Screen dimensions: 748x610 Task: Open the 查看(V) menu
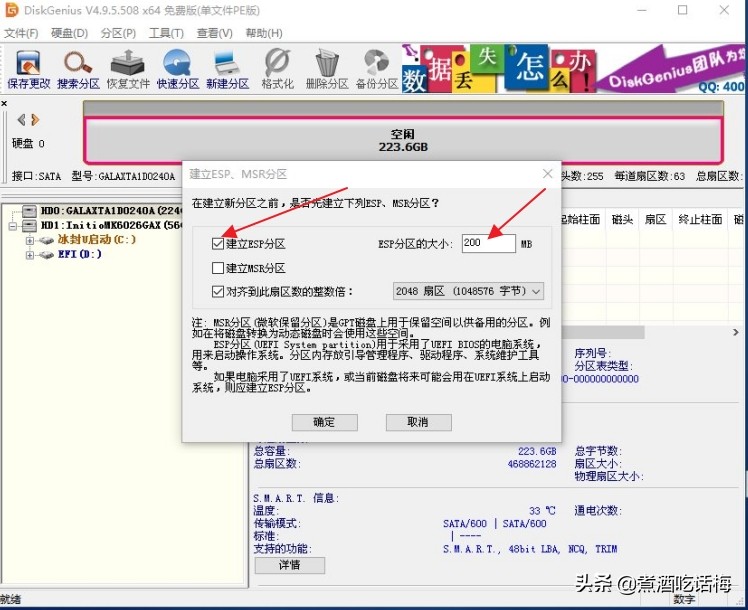click(215, 33)
